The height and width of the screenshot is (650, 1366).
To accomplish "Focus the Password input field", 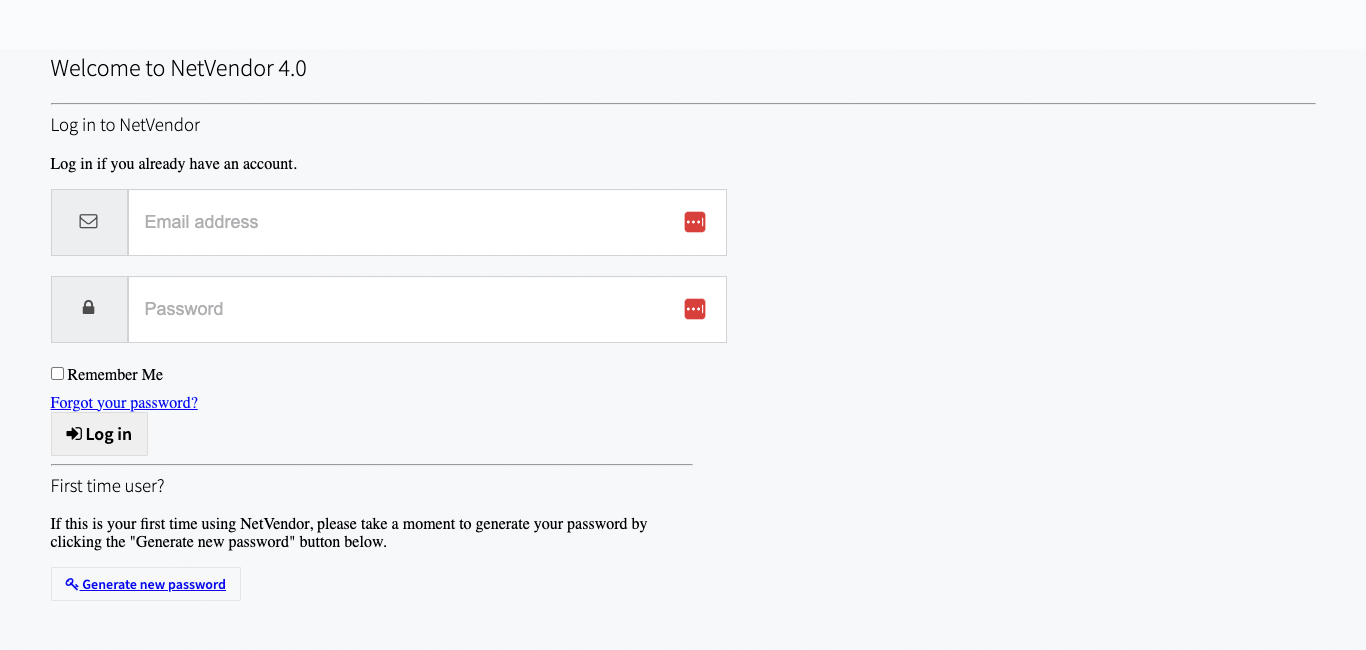I will [400, 309].
